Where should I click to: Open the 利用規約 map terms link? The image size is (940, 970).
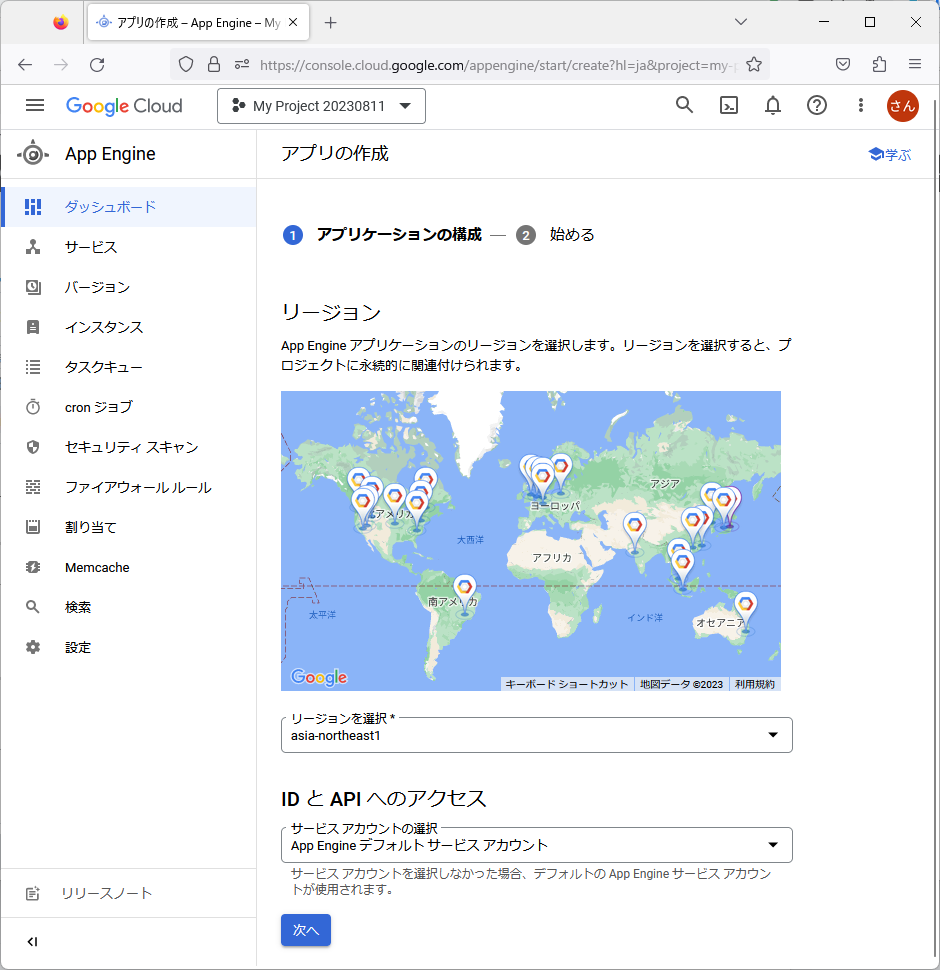tap(754, 684)
